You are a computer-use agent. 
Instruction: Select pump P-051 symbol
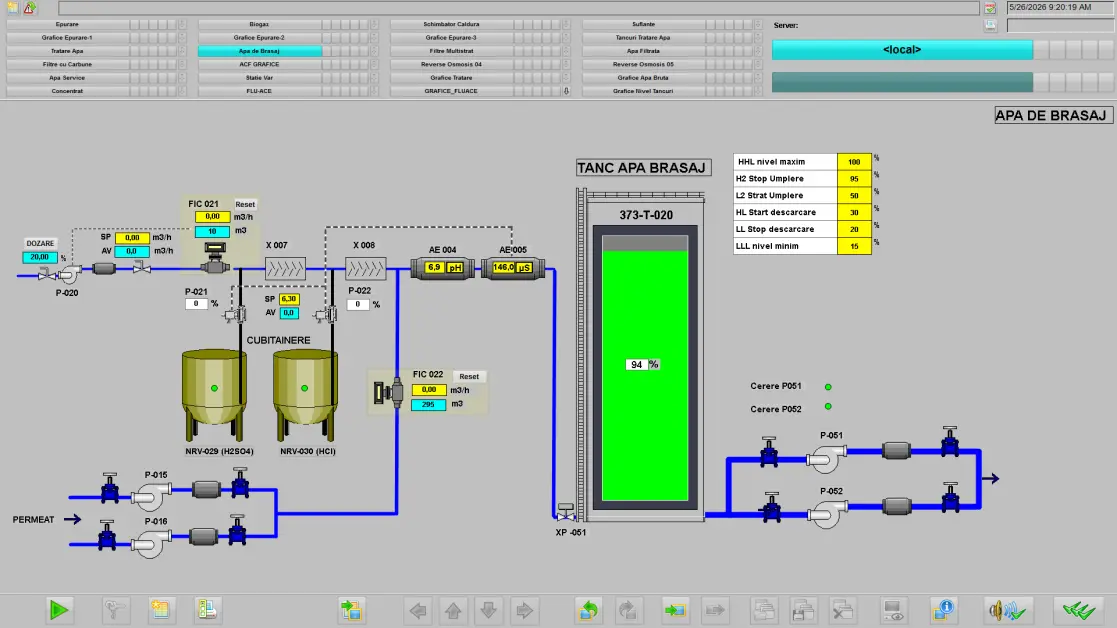click(826, 459)
